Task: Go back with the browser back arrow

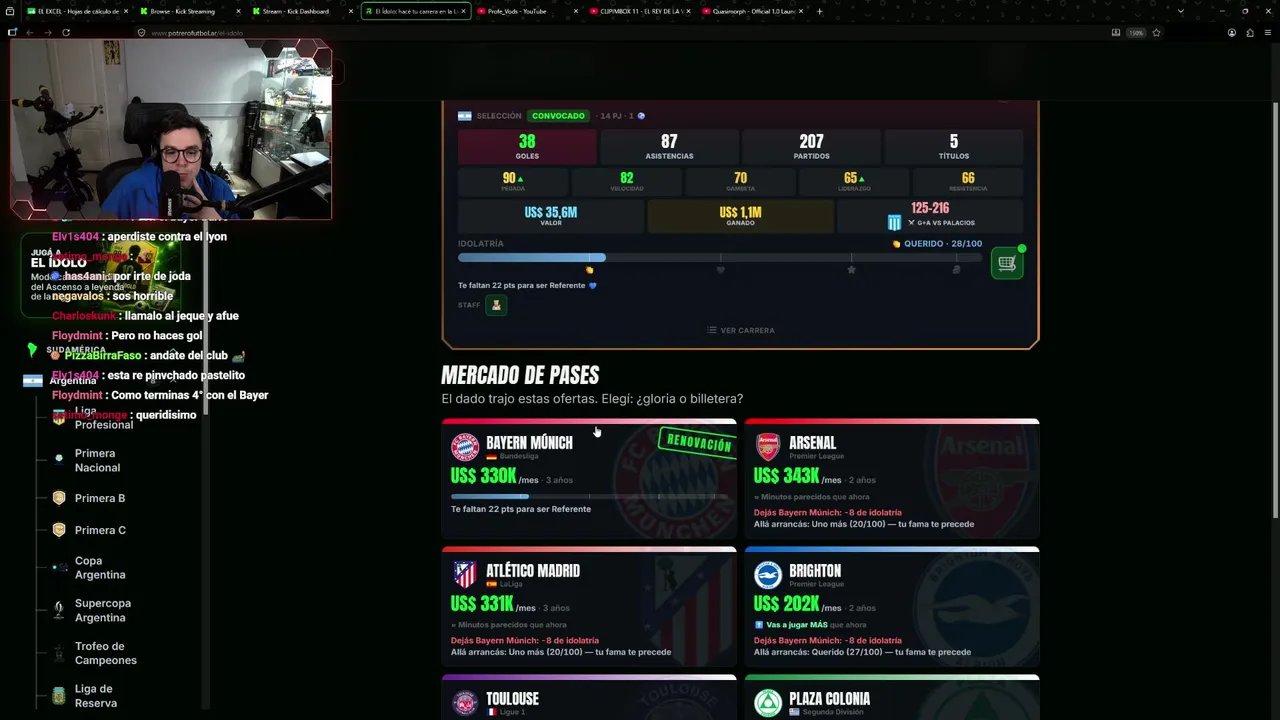Action: click(x=30, y=32)
